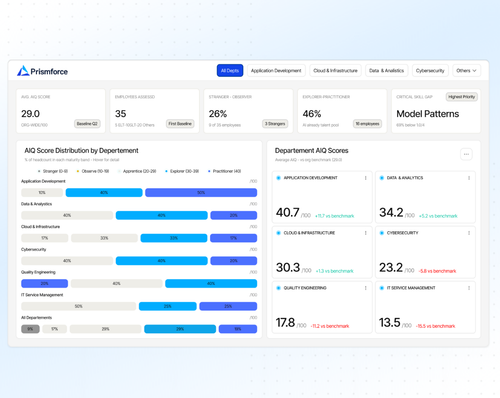Click the 34.2 Data & Analytics score
500x398 pixels.
(391, 212)
